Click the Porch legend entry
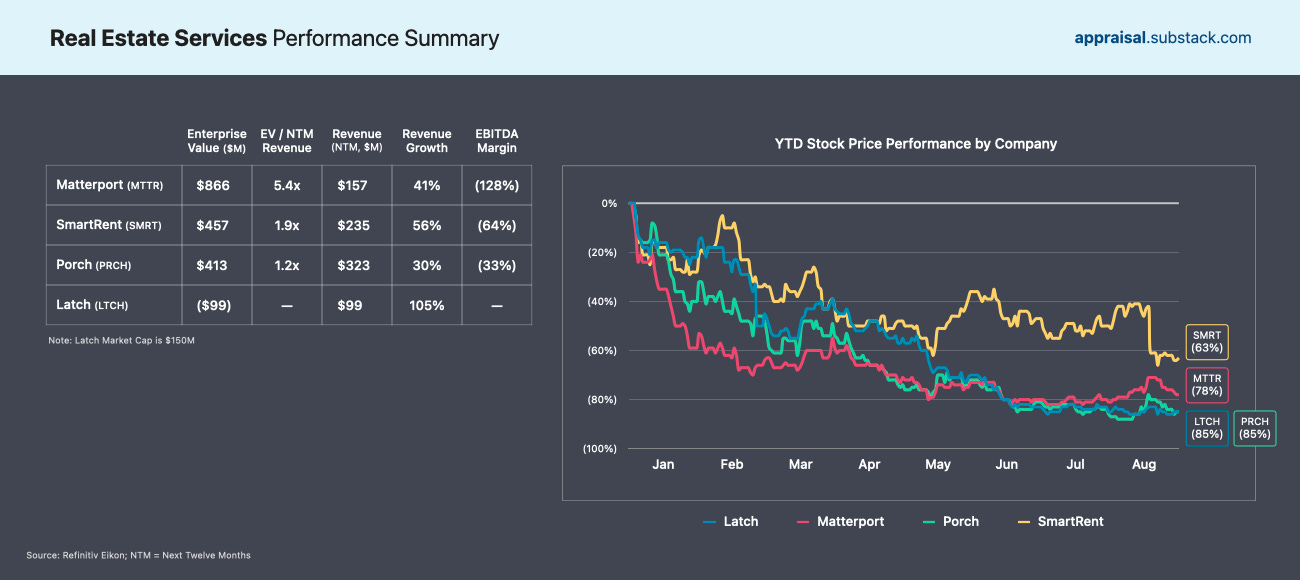 point(950,521)
